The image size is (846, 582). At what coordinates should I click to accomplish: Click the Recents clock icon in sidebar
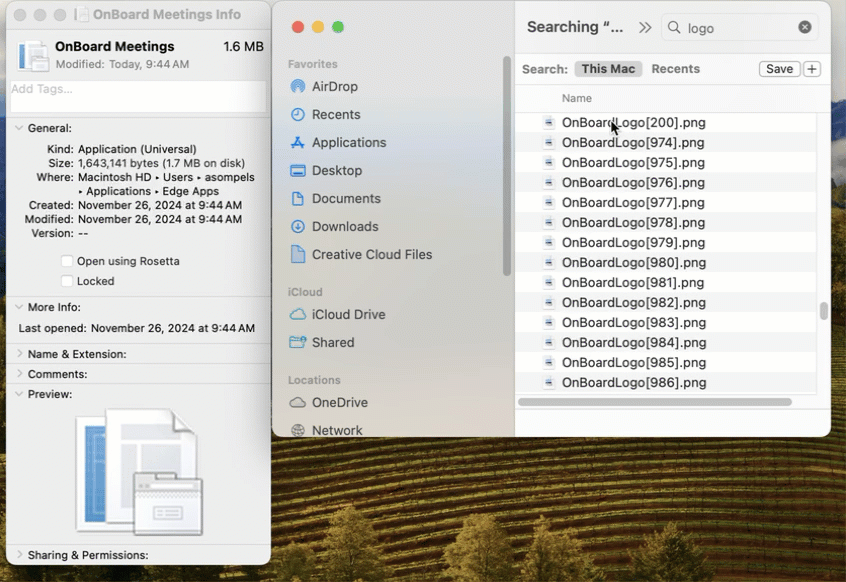pyautogui.click(x=297, y=115)
